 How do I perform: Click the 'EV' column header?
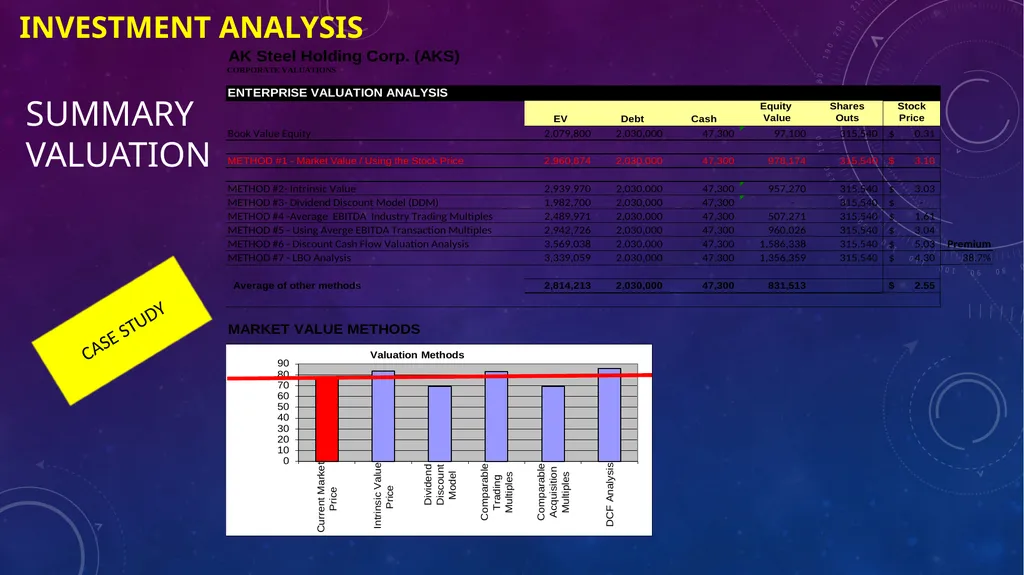point(560,119)
